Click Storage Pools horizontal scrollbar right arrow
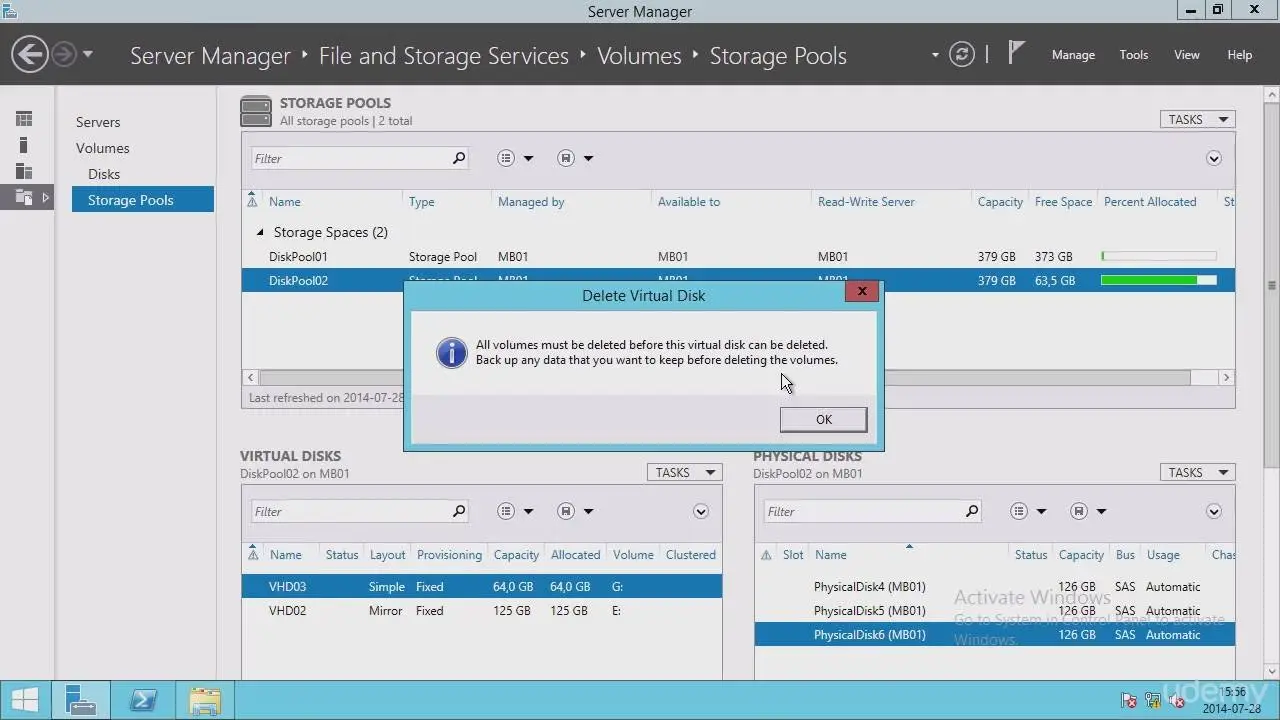 pyautogui.click(x=1226, y=378)
